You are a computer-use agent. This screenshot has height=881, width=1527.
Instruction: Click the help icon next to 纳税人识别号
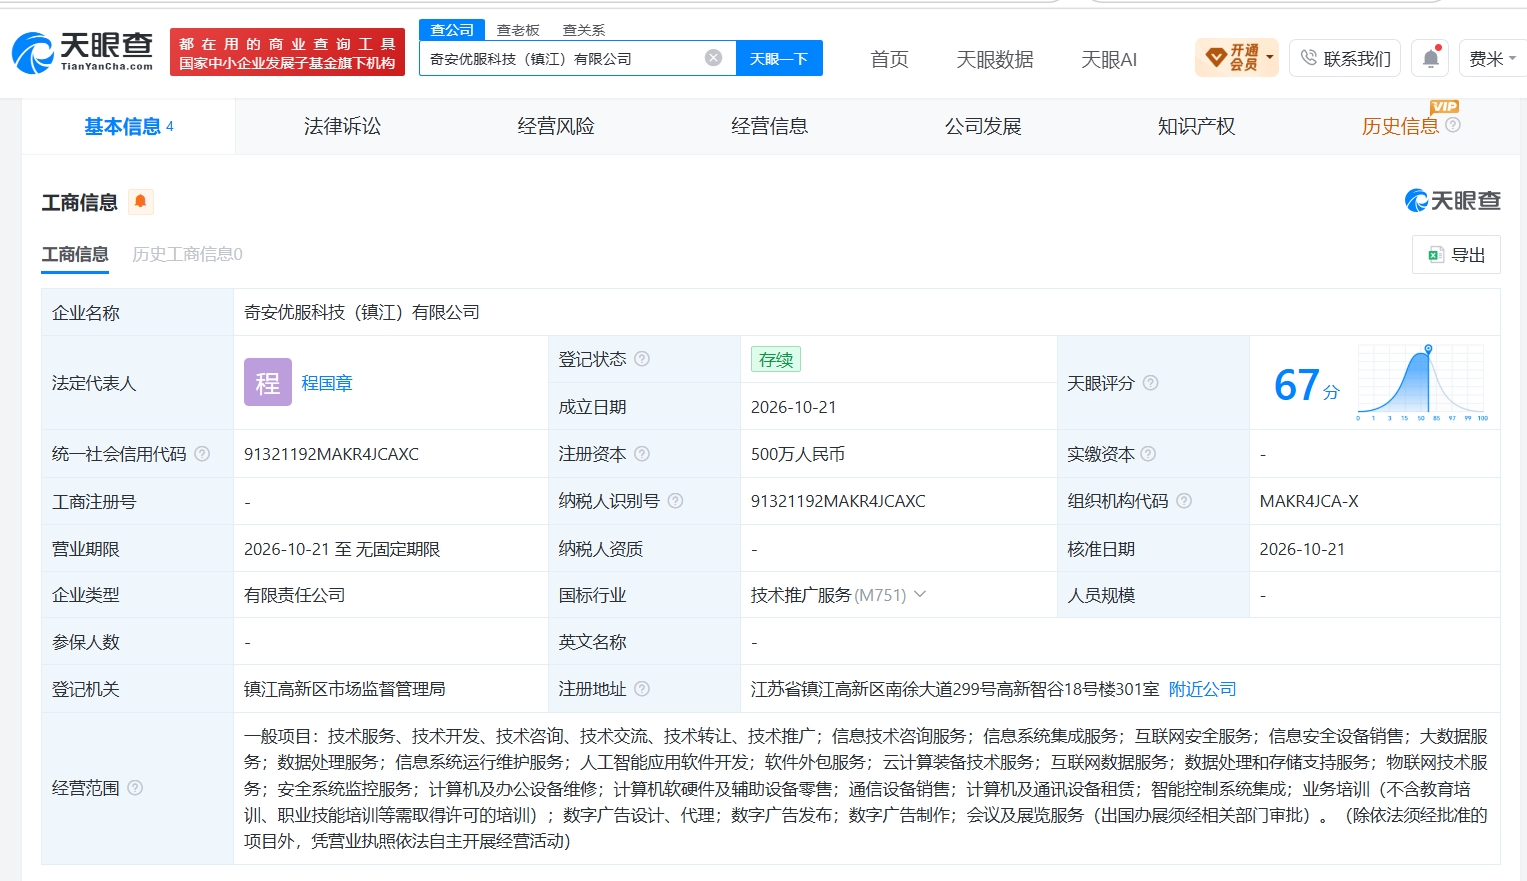675,501
